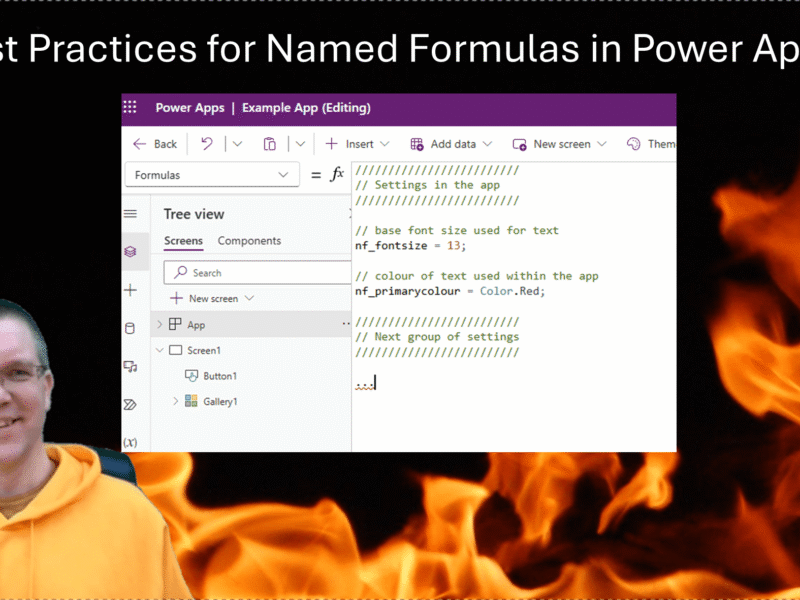Expand the Add data chevron
Screen dimensions: 800x600
[x=487, y=144]
